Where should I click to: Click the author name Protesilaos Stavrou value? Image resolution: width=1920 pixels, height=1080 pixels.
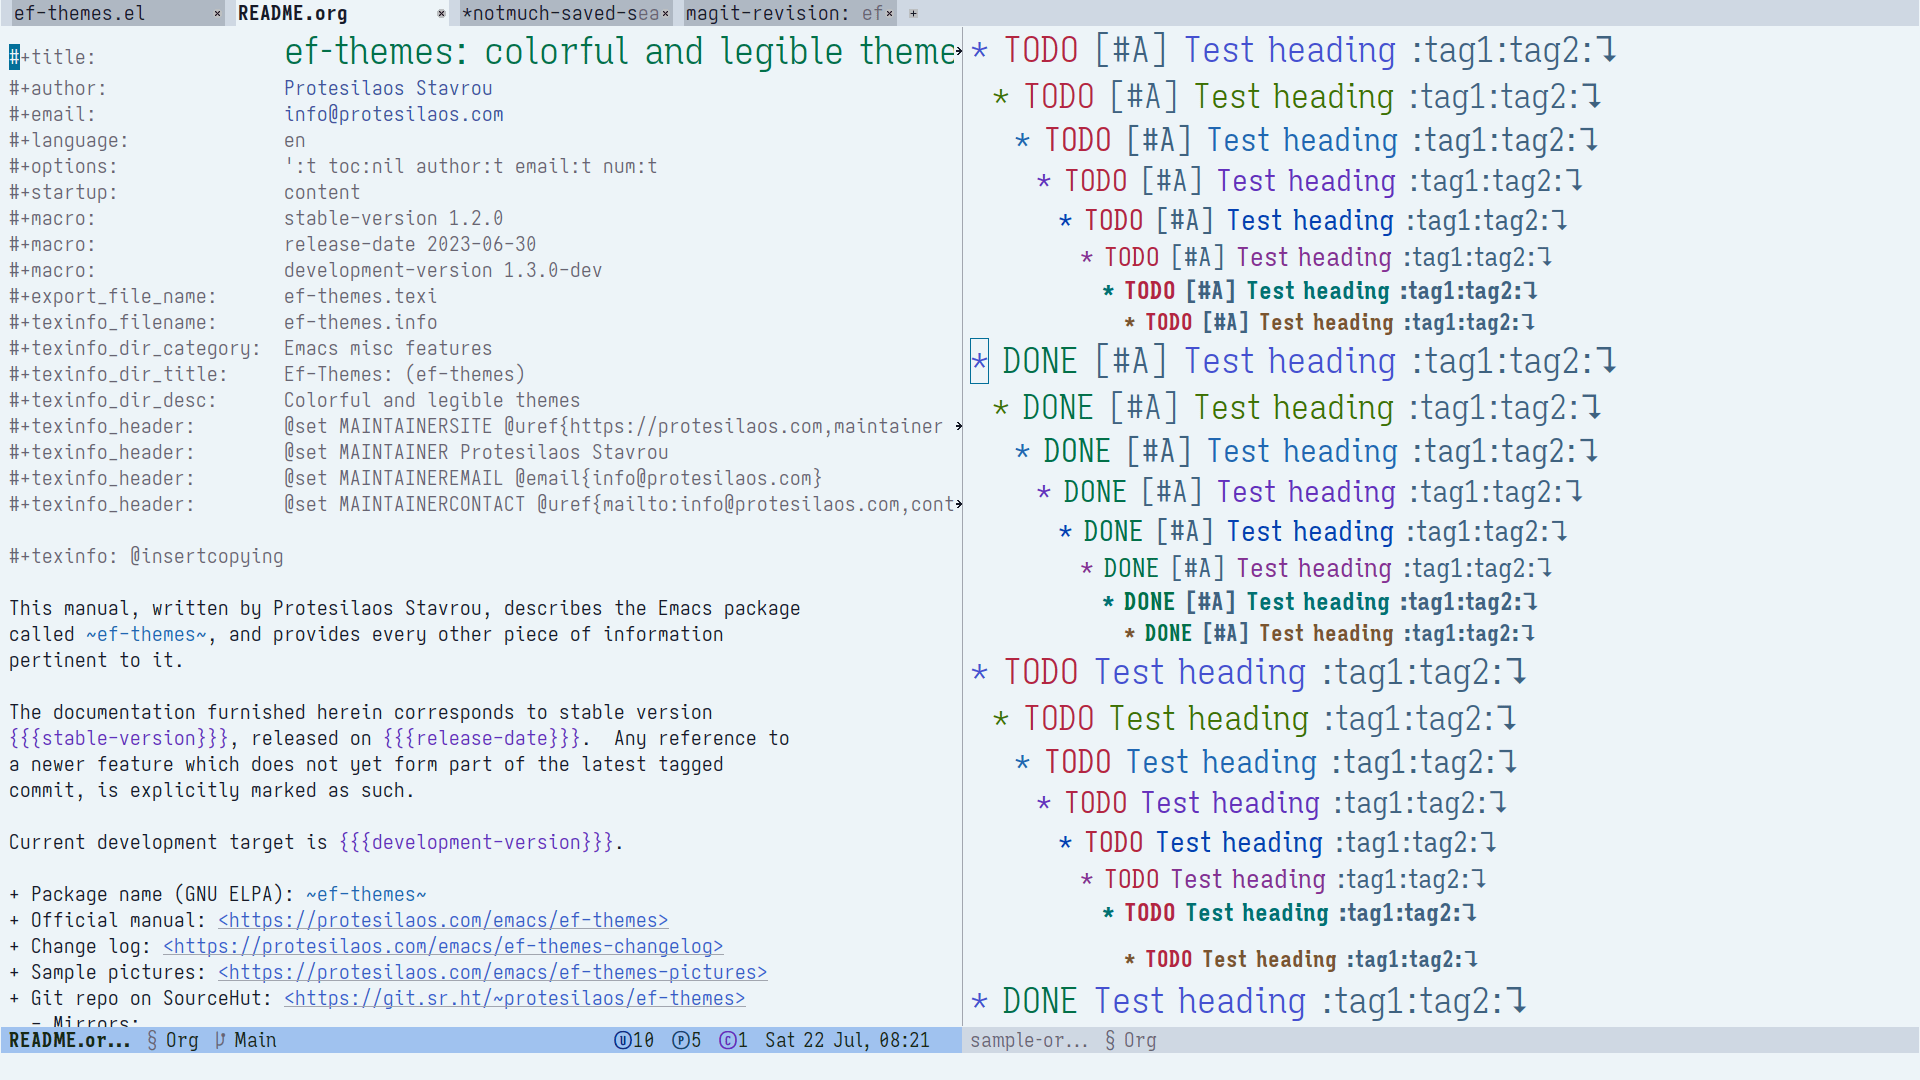coord(388,88)
